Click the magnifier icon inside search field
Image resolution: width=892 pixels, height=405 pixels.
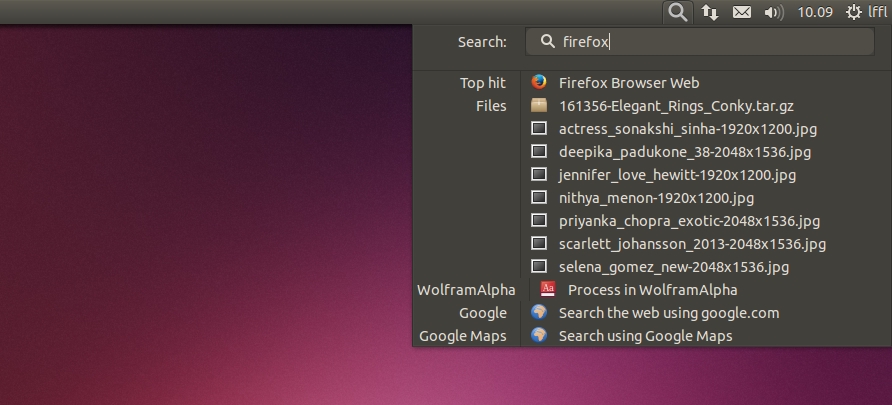[547, 41]
